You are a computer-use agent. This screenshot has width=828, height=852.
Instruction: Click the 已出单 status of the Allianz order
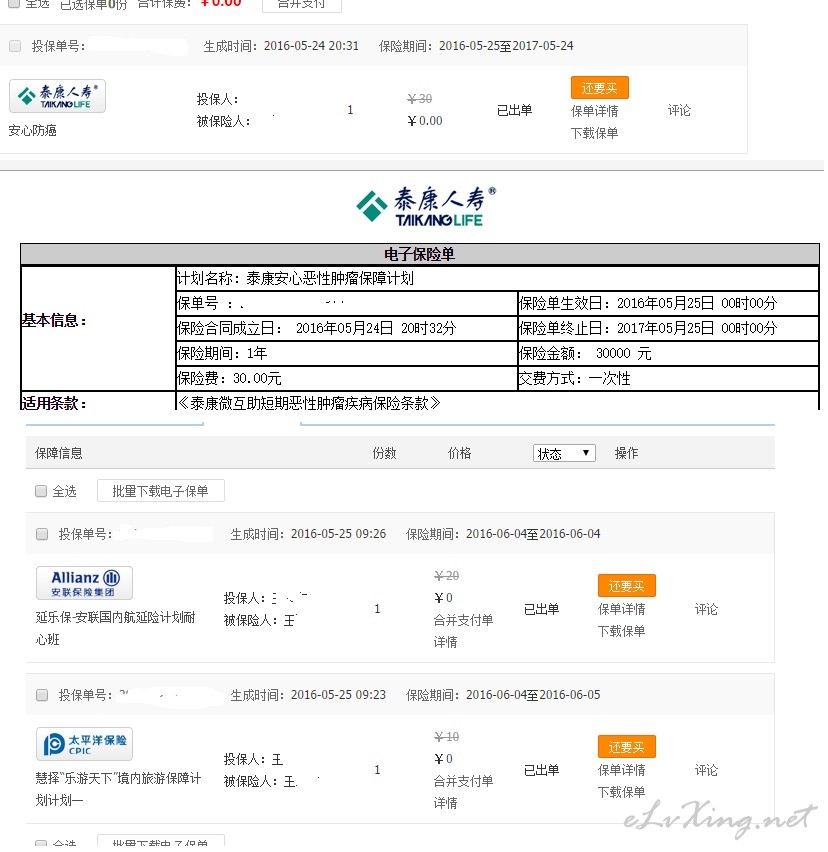pyautogui.click(x=542, y=609)
